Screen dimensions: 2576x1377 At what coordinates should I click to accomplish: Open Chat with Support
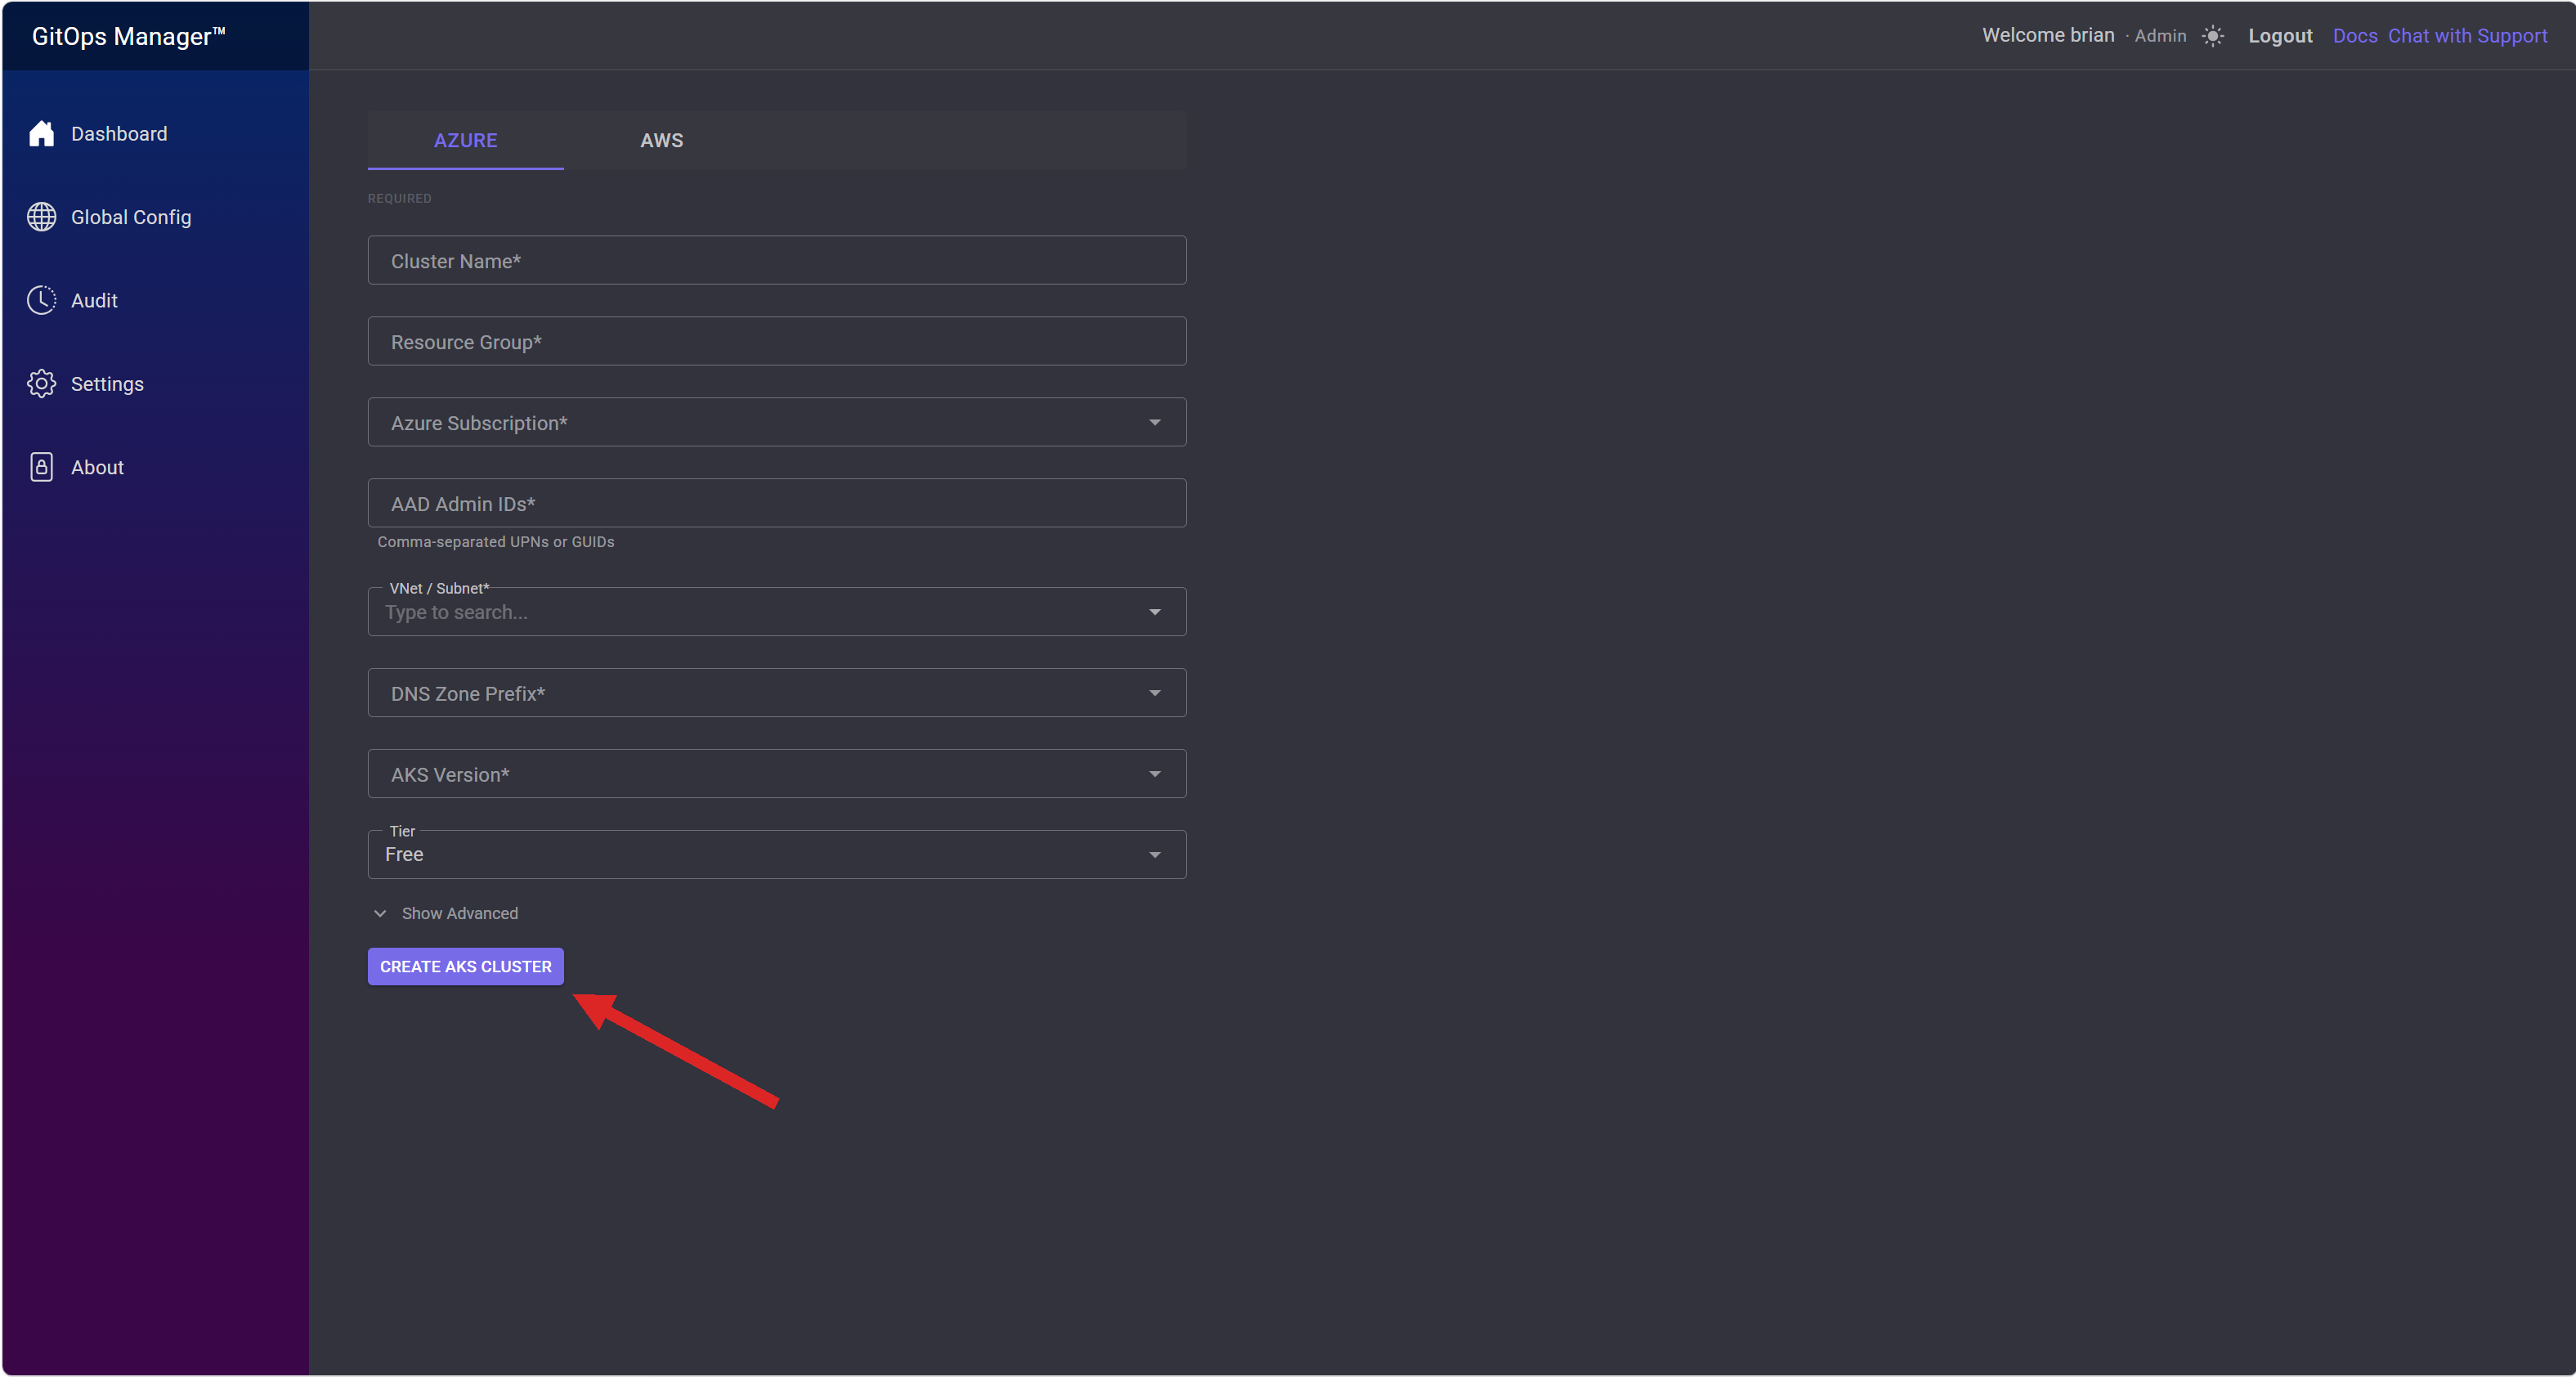(x=2467, y=36)
